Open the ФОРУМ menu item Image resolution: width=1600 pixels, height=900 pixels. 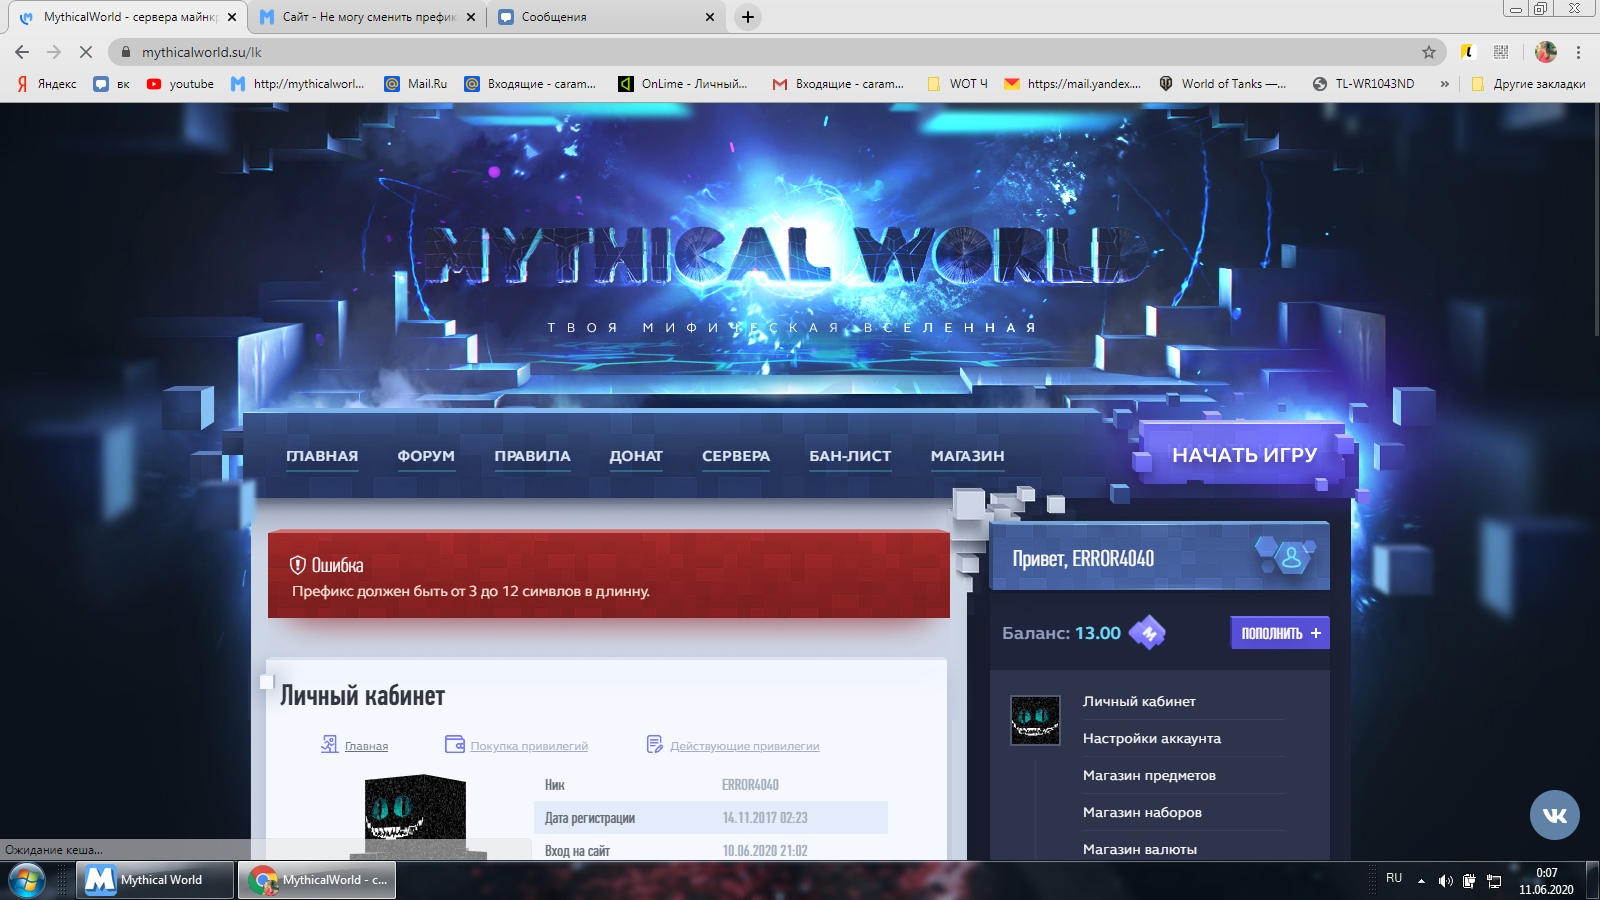(x=426, y=456)
